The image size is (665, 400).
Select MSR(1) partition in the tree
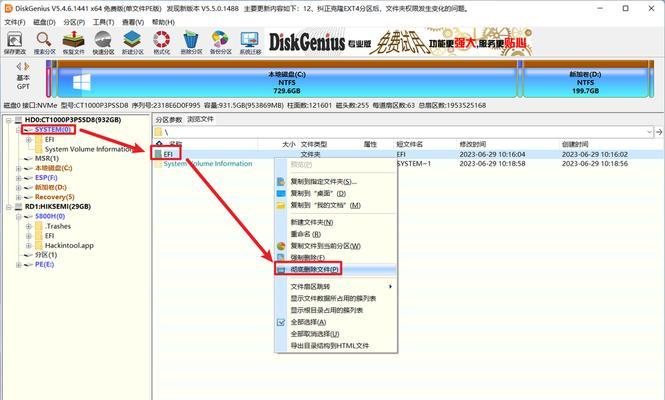[x=47, y=159]
